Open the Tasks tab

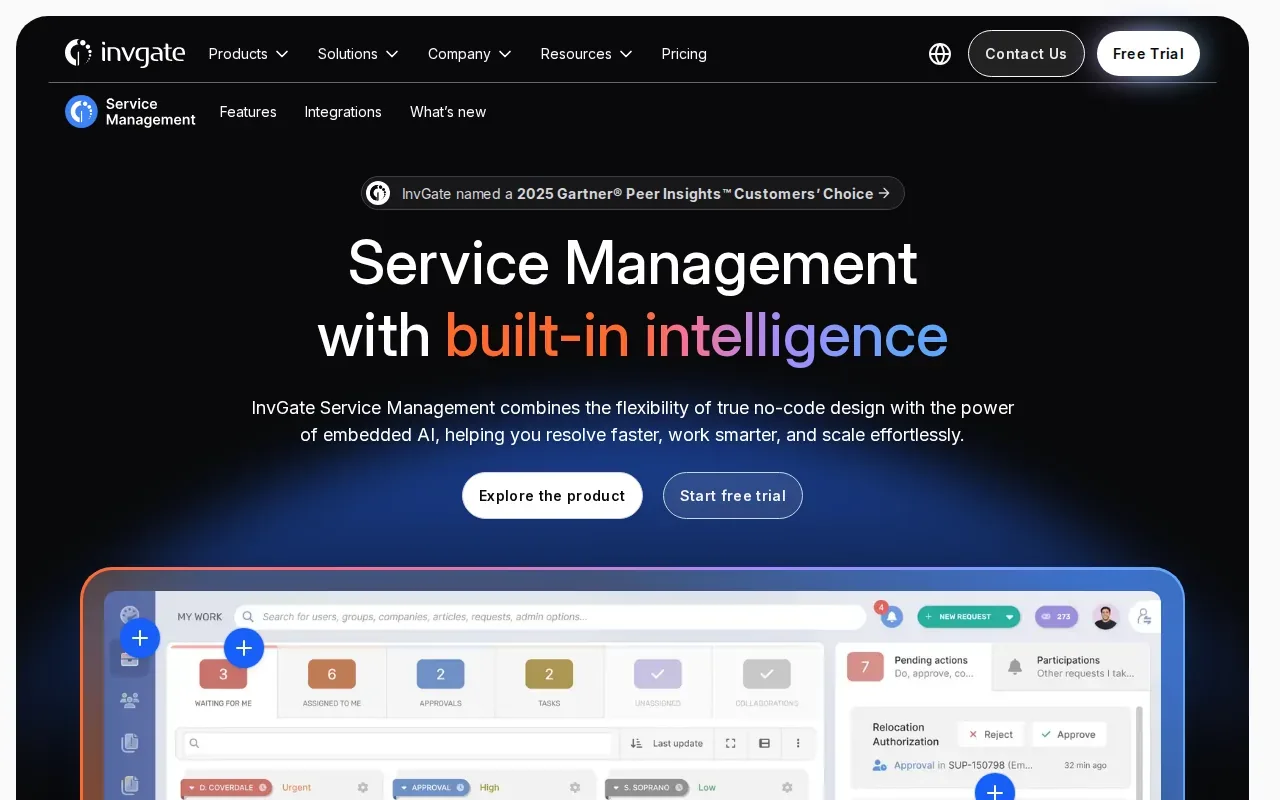click(549, 682)
